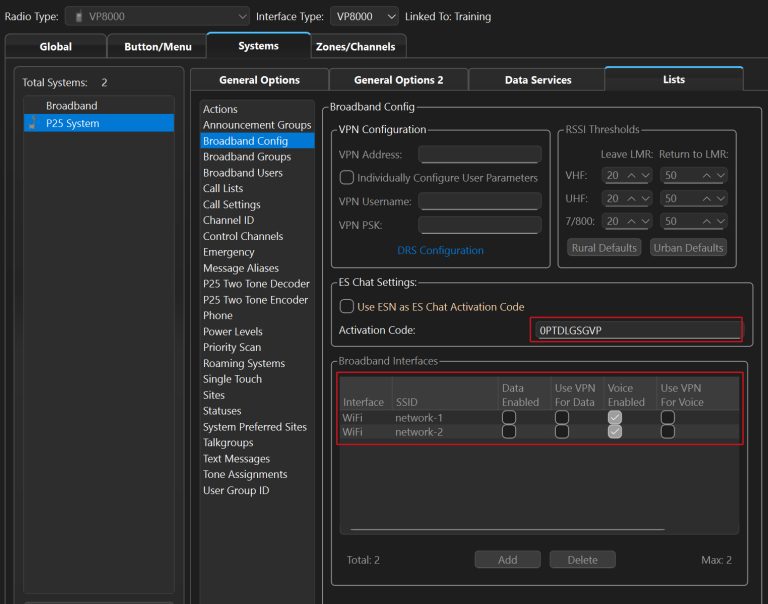Open the DRS Configuration link

pos(440,250)
